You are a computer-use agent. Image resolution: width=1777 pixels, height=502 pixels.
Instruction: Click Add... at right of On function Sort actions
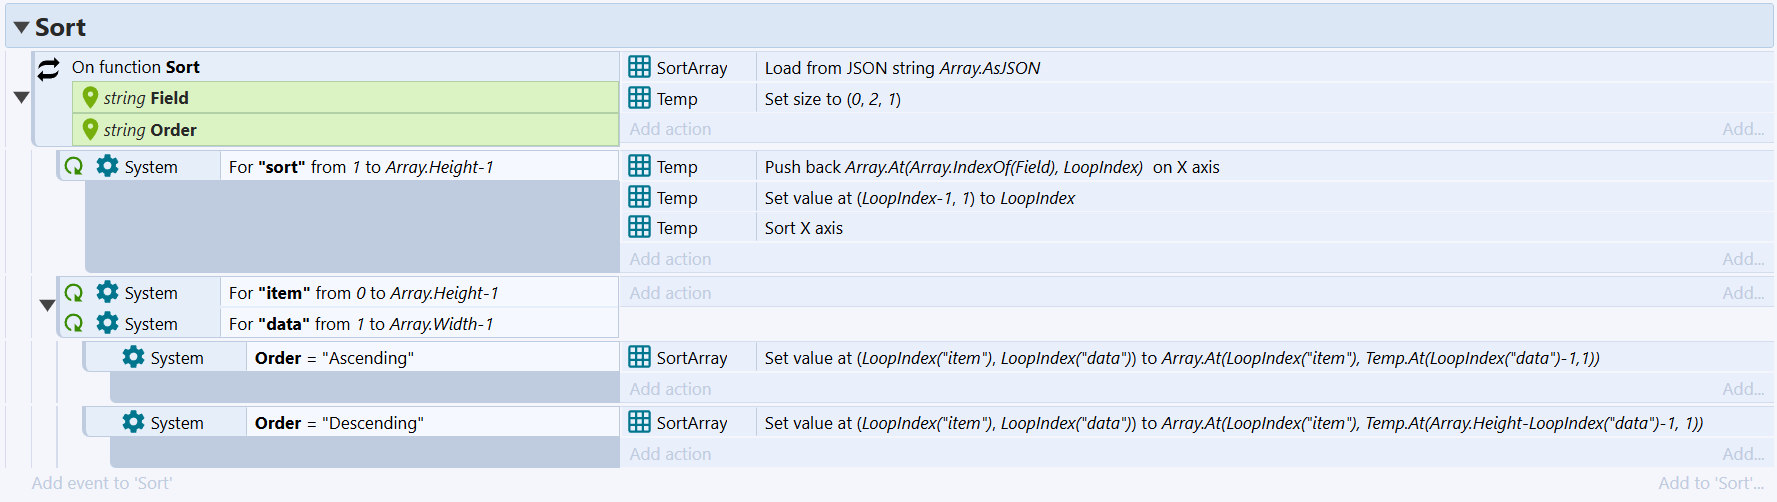pos(1743,129)
